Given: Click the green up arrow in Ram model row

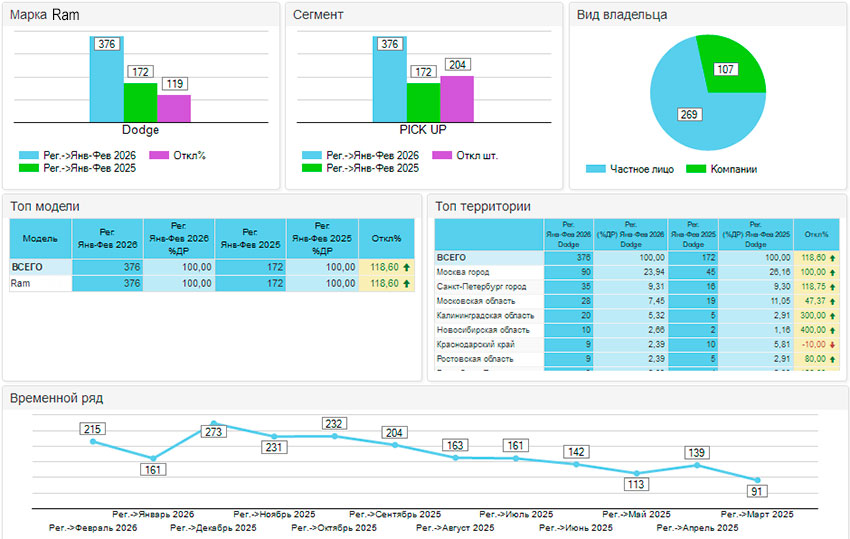Looking at the screenshot, I should click(x=406, y=284).
